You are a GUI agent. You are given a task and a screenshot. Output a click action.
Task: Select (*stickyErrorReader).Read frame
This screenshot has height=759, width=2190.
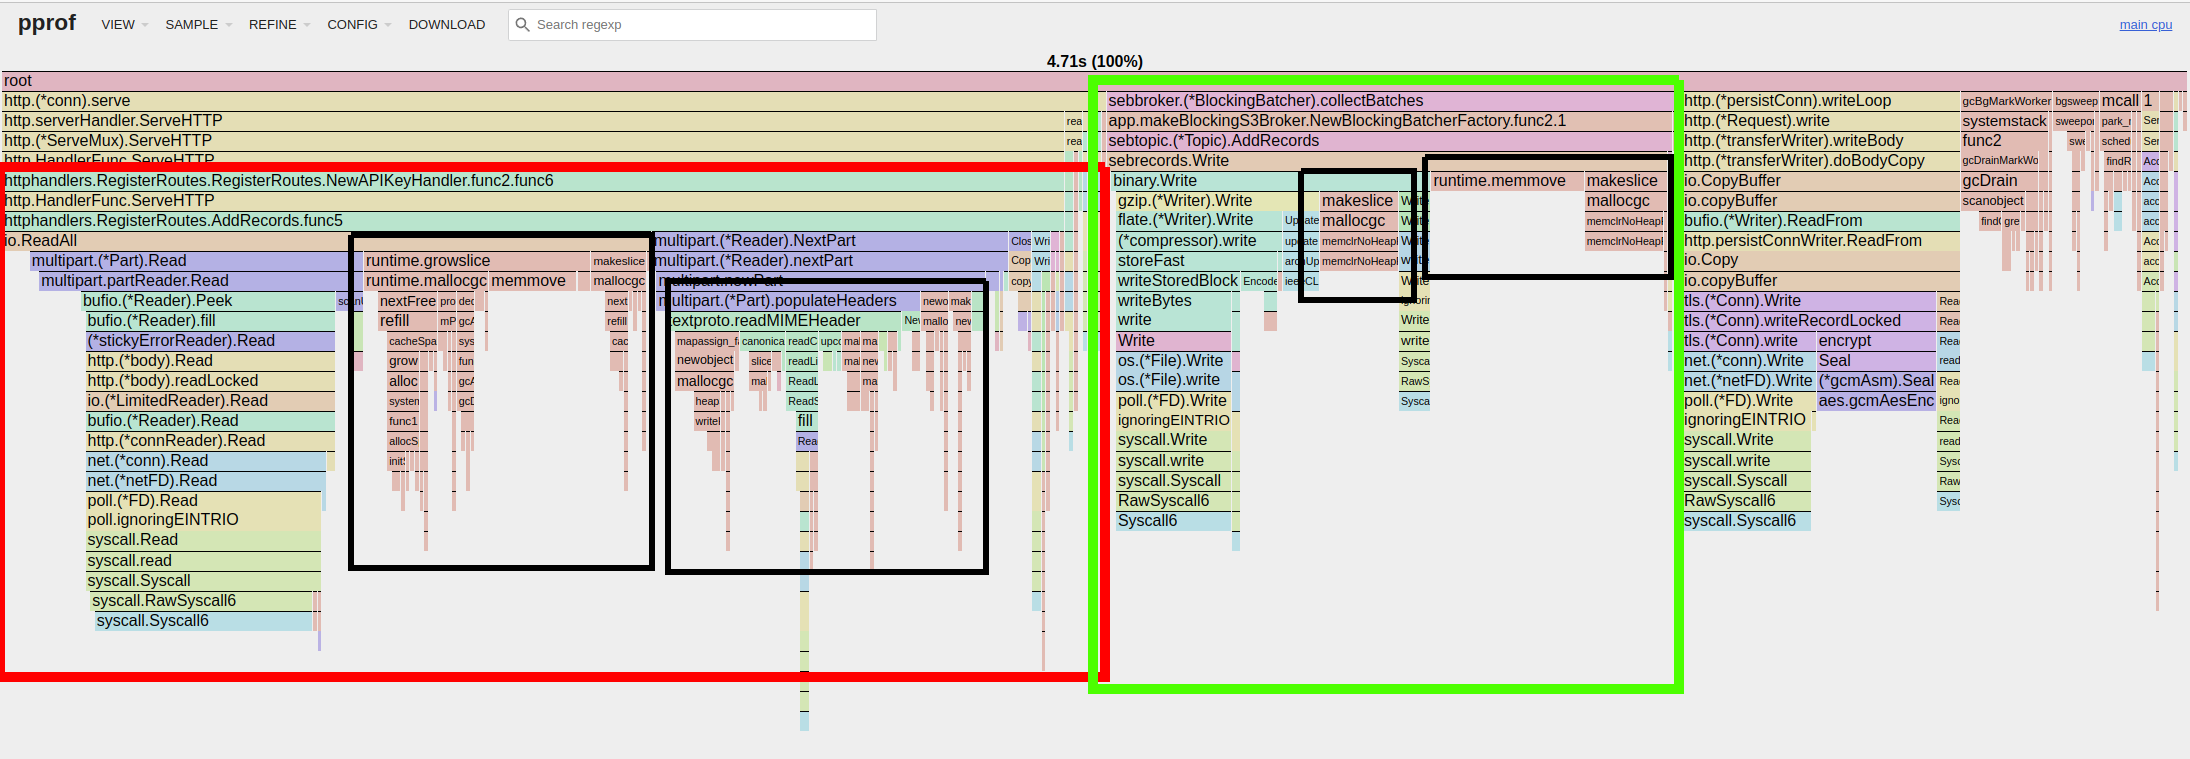point(211,341)
